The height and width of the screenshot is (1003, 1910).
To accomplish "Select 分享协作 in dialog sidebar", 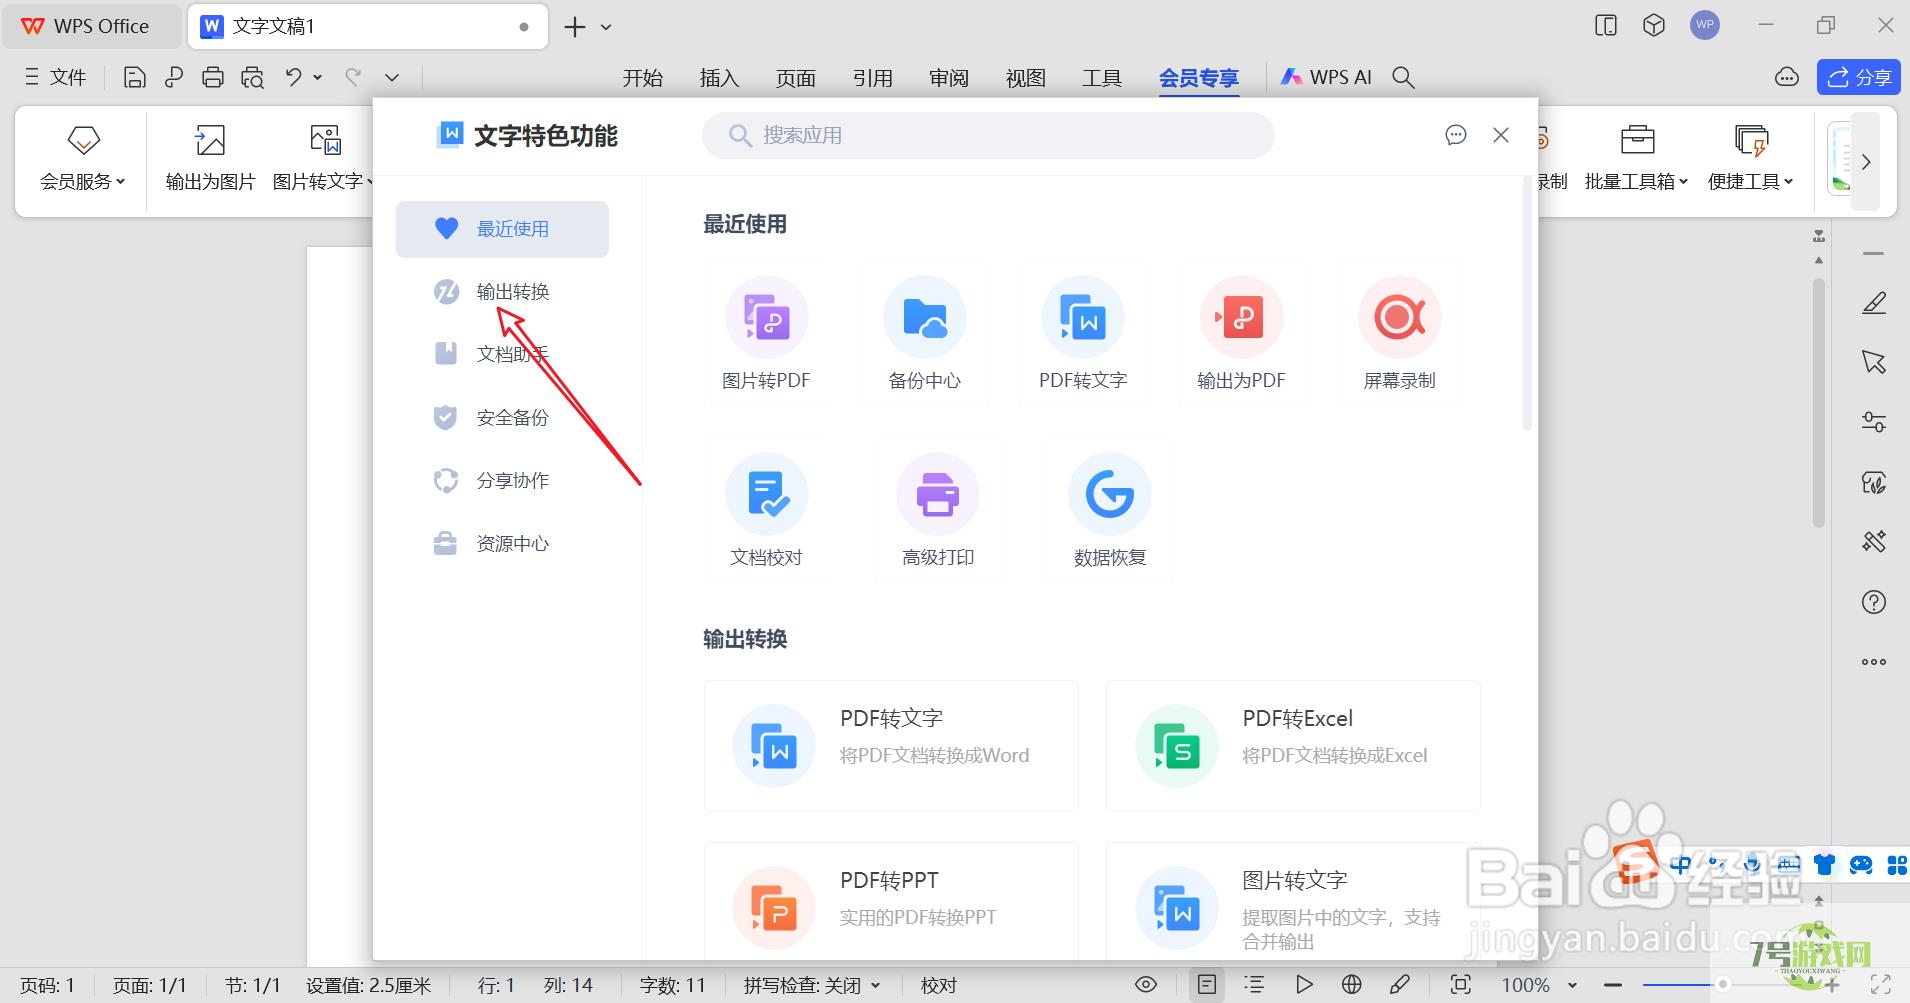I will 502,481.
